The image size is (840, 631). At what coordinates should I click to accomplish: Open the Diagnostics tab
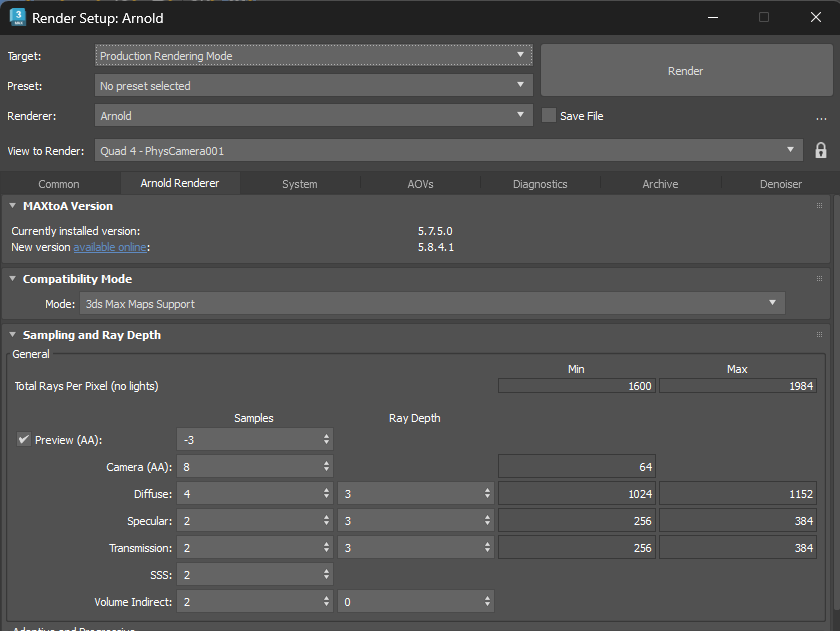pos(540,184)
